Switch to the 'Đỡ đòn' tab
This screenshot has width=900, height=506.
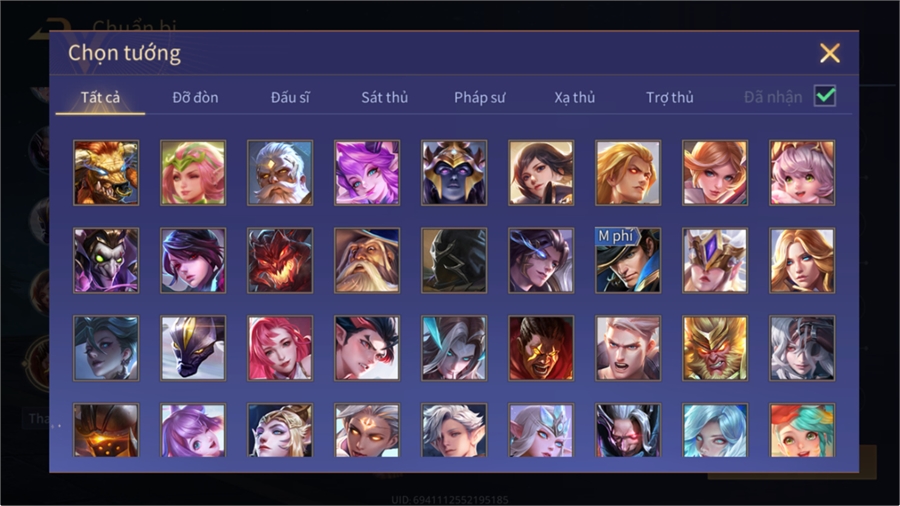(195, 98)
